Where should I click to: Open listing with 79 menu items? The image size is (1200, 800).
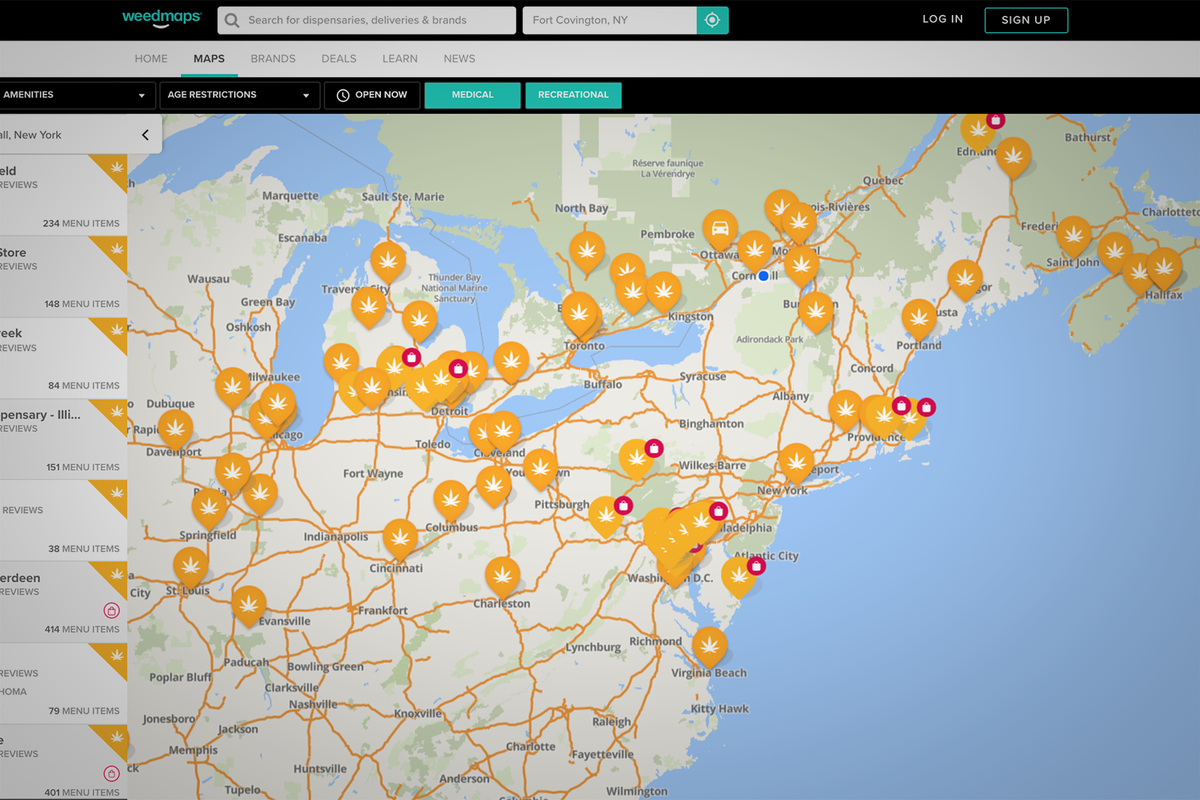[x=63, y=683]
